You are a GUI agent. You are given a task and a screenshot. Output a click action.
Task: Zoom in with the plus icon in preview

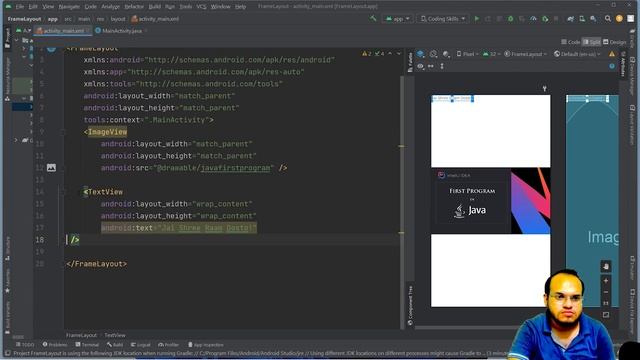[606, 281]
